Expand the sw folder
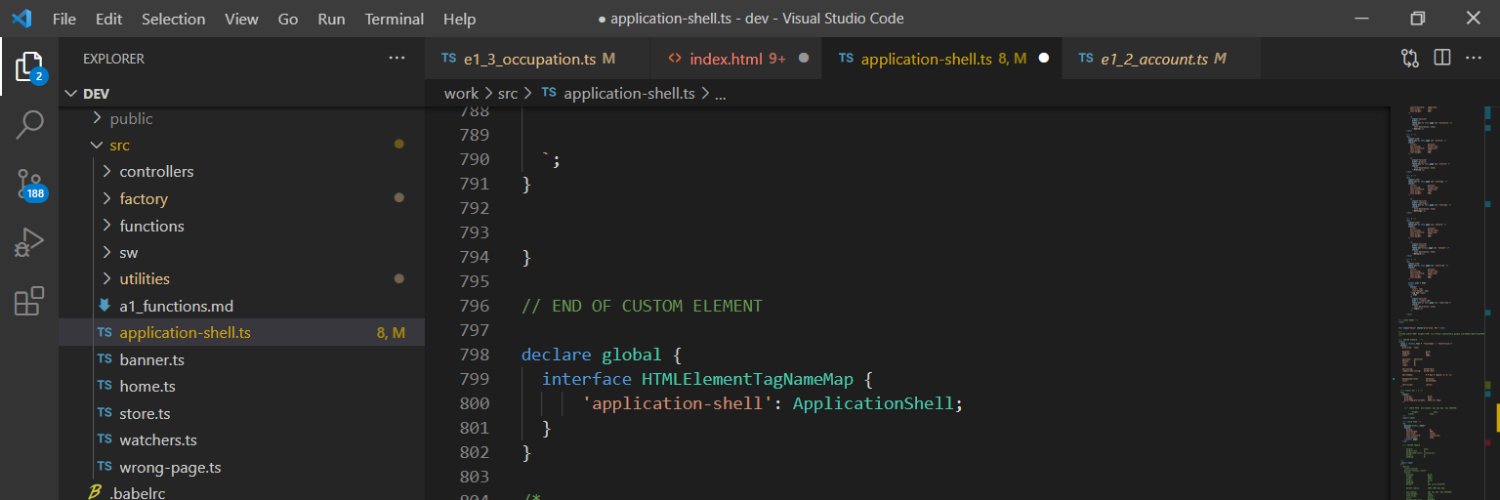This screenshot has width=1500, height=500. tap(108, 253)
